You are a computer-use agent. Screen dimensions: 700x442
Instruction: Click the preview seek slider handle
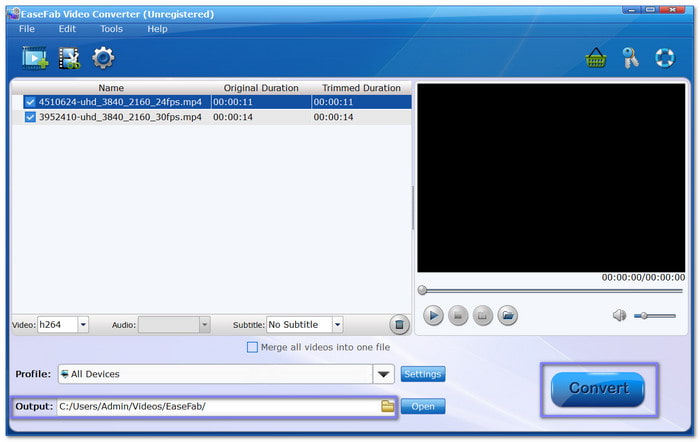point(422,291)
